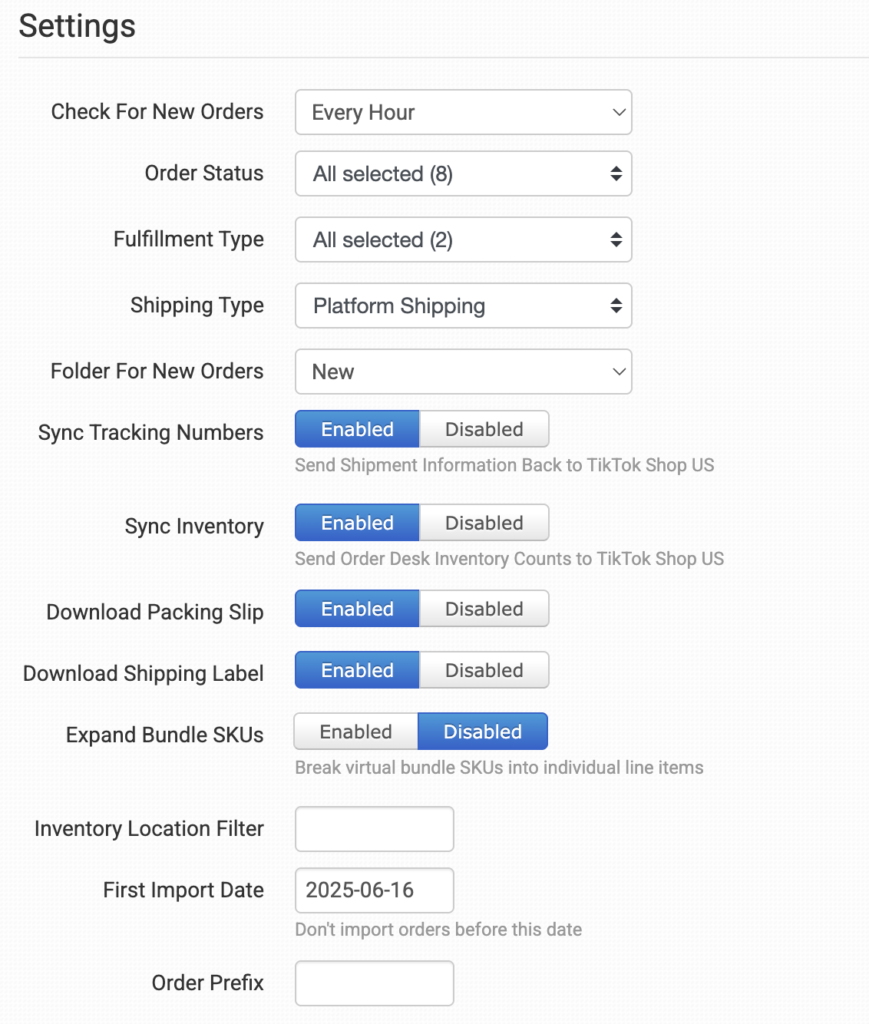869x1024 pixels.
Task: Enable Sync Tracking Numbers option
Action: click(x=357, y=429)
